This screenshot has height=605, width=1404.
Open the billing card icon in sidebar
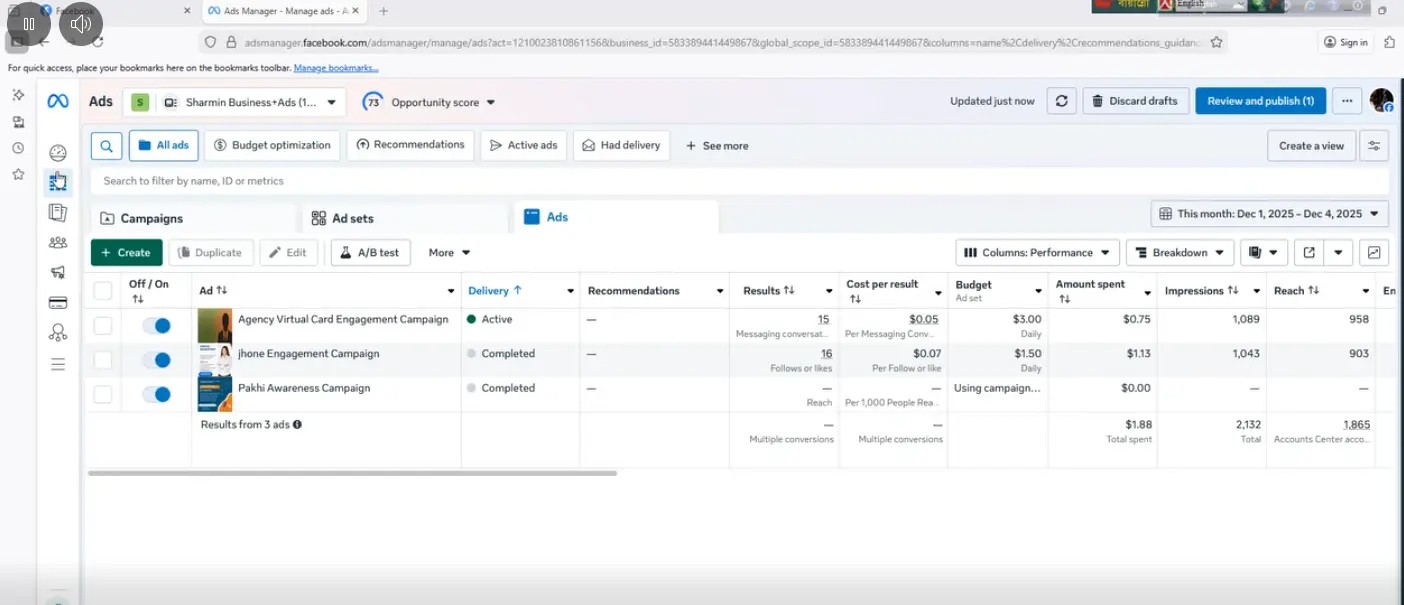coord(58,303)
